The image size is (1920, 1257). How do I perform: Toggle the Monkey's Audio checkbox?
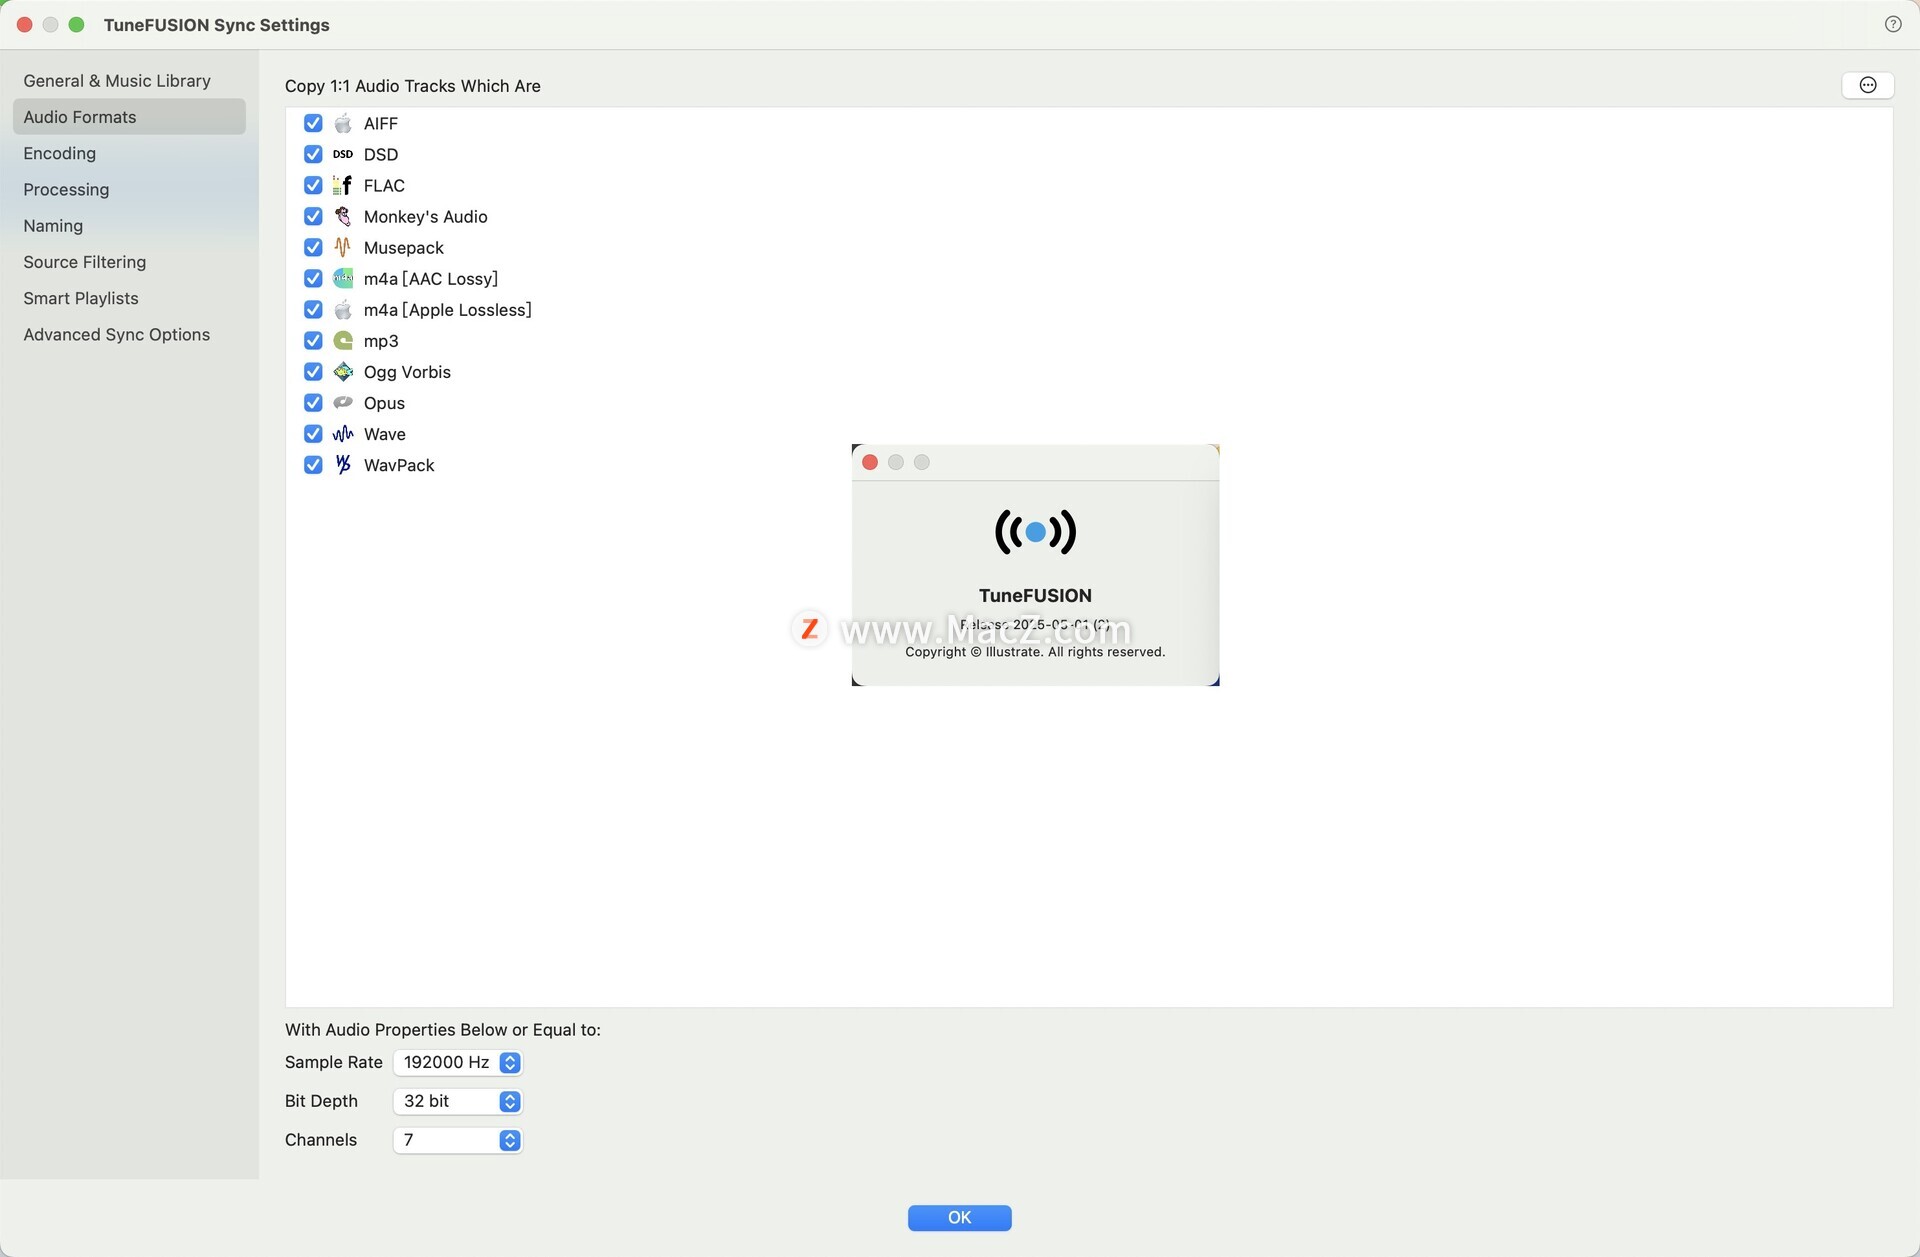tap(313, 216)
